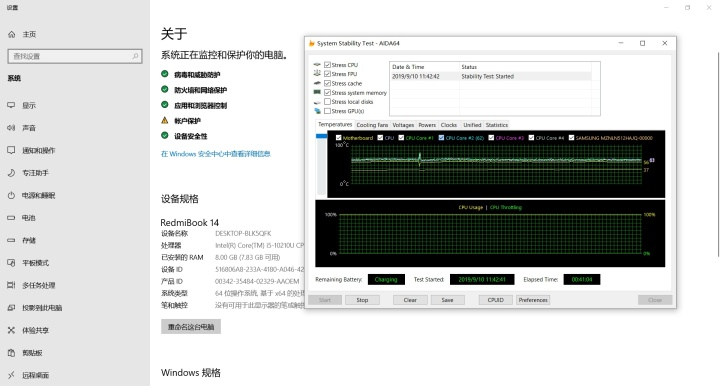Open Display (显示) settings icon

(11, 106)
